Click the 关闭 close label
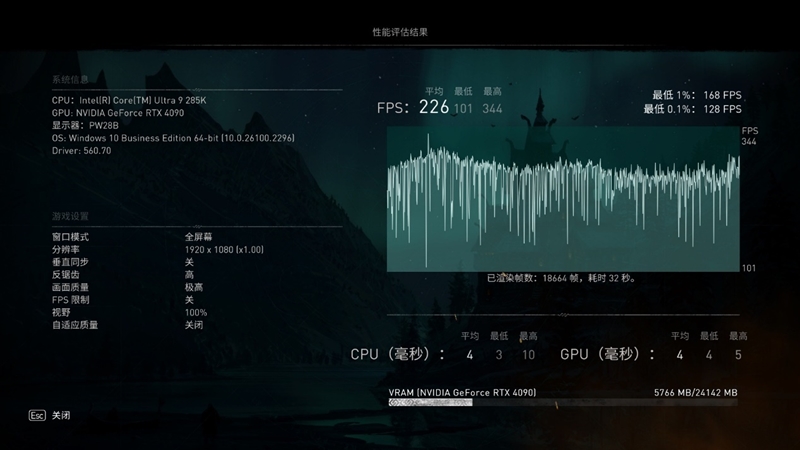Screen dimensions: 800x450 click(61, 415)
